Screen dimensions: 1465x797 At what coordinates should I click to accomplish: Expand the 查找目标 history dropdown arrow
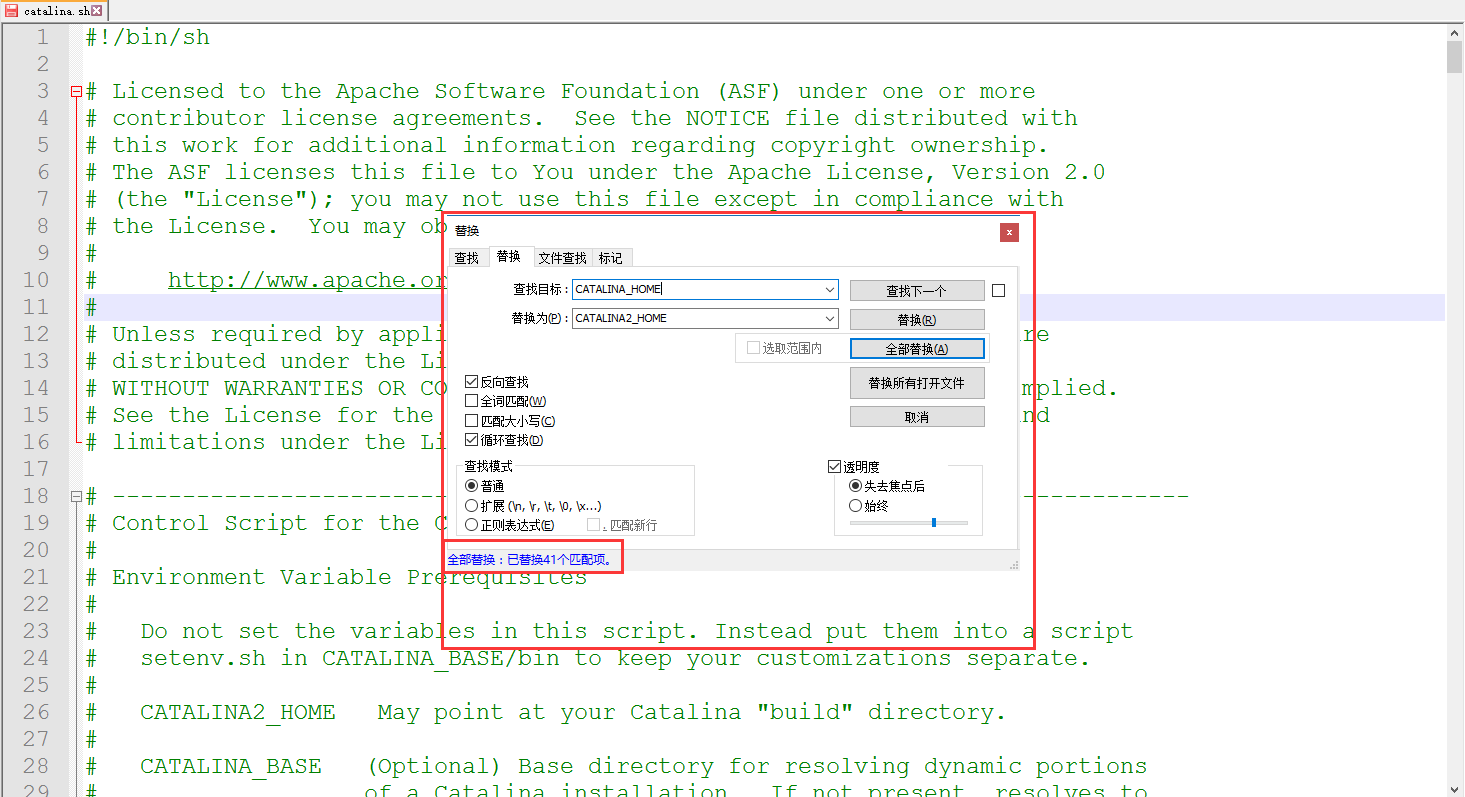[830, 289]
